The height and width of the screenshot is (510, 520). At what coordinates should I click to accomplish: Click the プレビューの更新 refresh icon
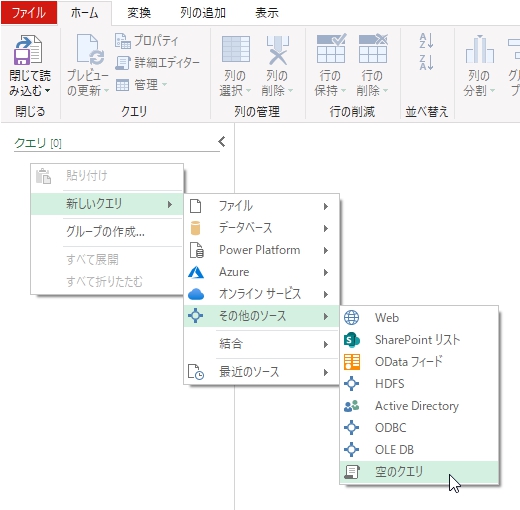90,49
